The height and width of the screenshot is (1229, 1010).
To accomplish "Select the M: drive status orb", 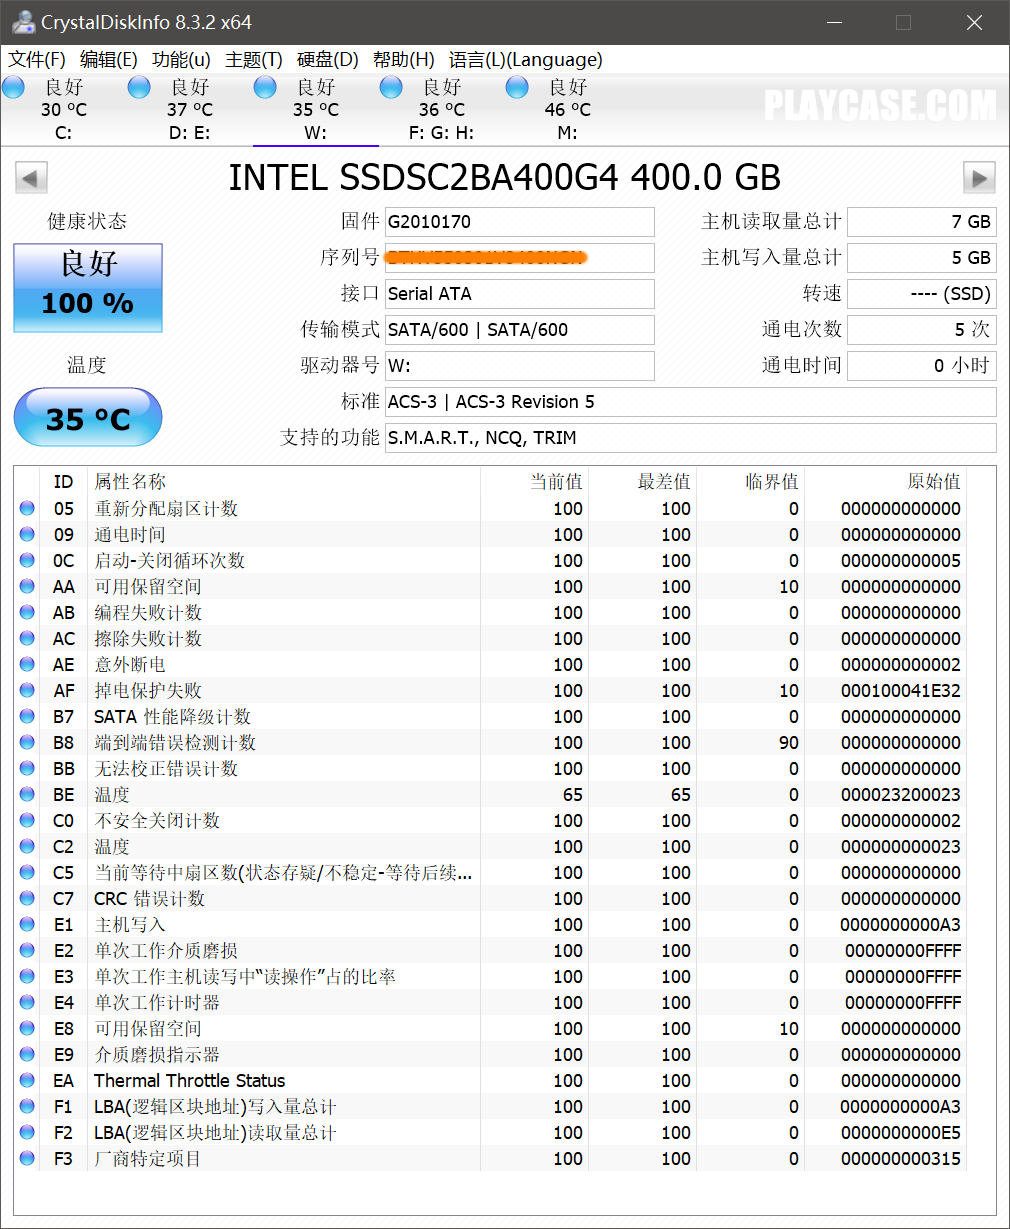I will (518, 88).
